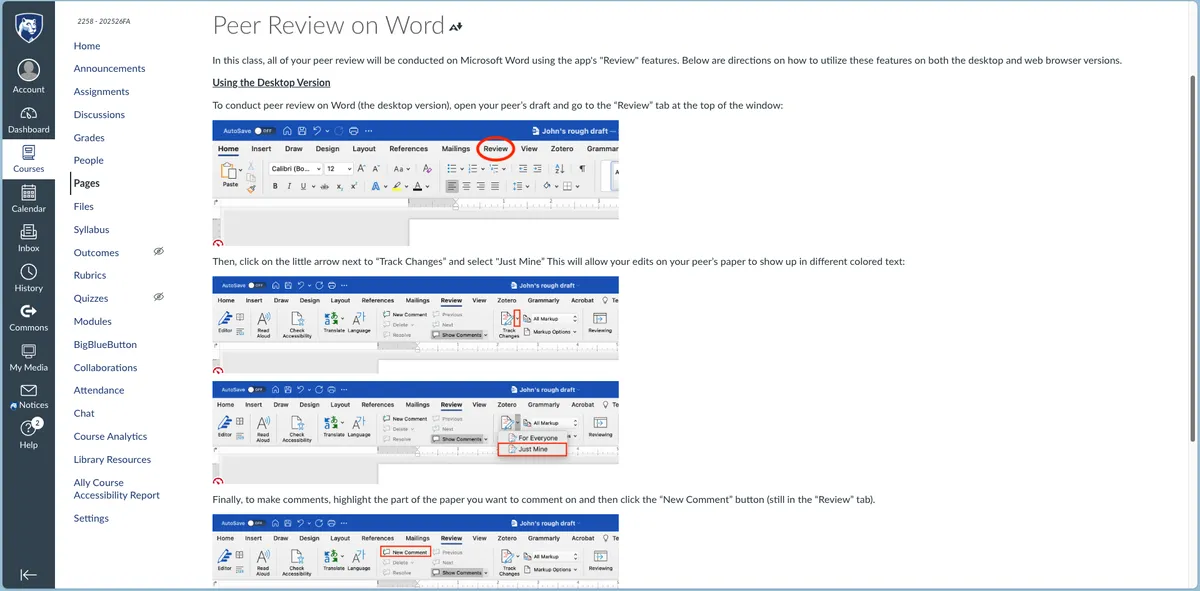
Task: Open the Syllabus link
Action: point(91,230)
